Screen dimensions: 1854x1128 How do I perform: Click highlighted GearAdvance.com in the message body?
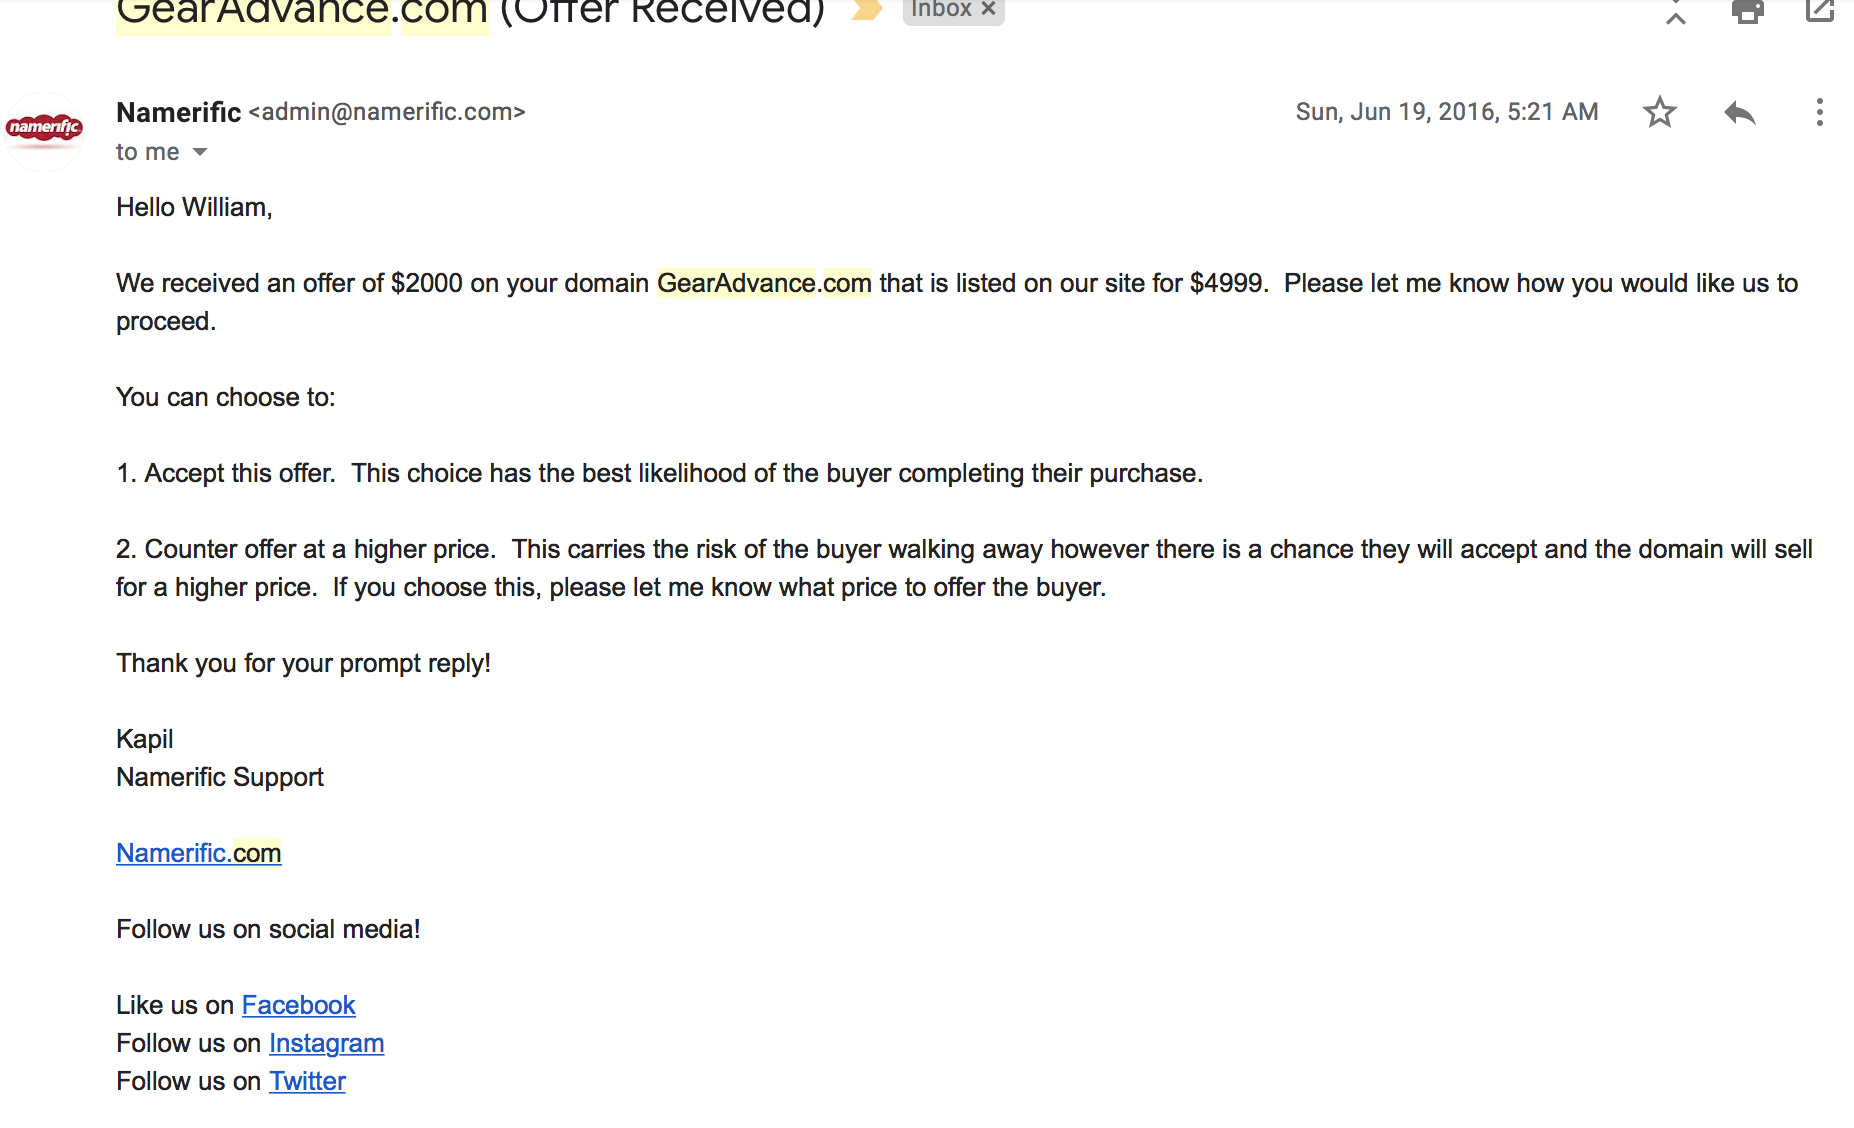click(764, 283)
